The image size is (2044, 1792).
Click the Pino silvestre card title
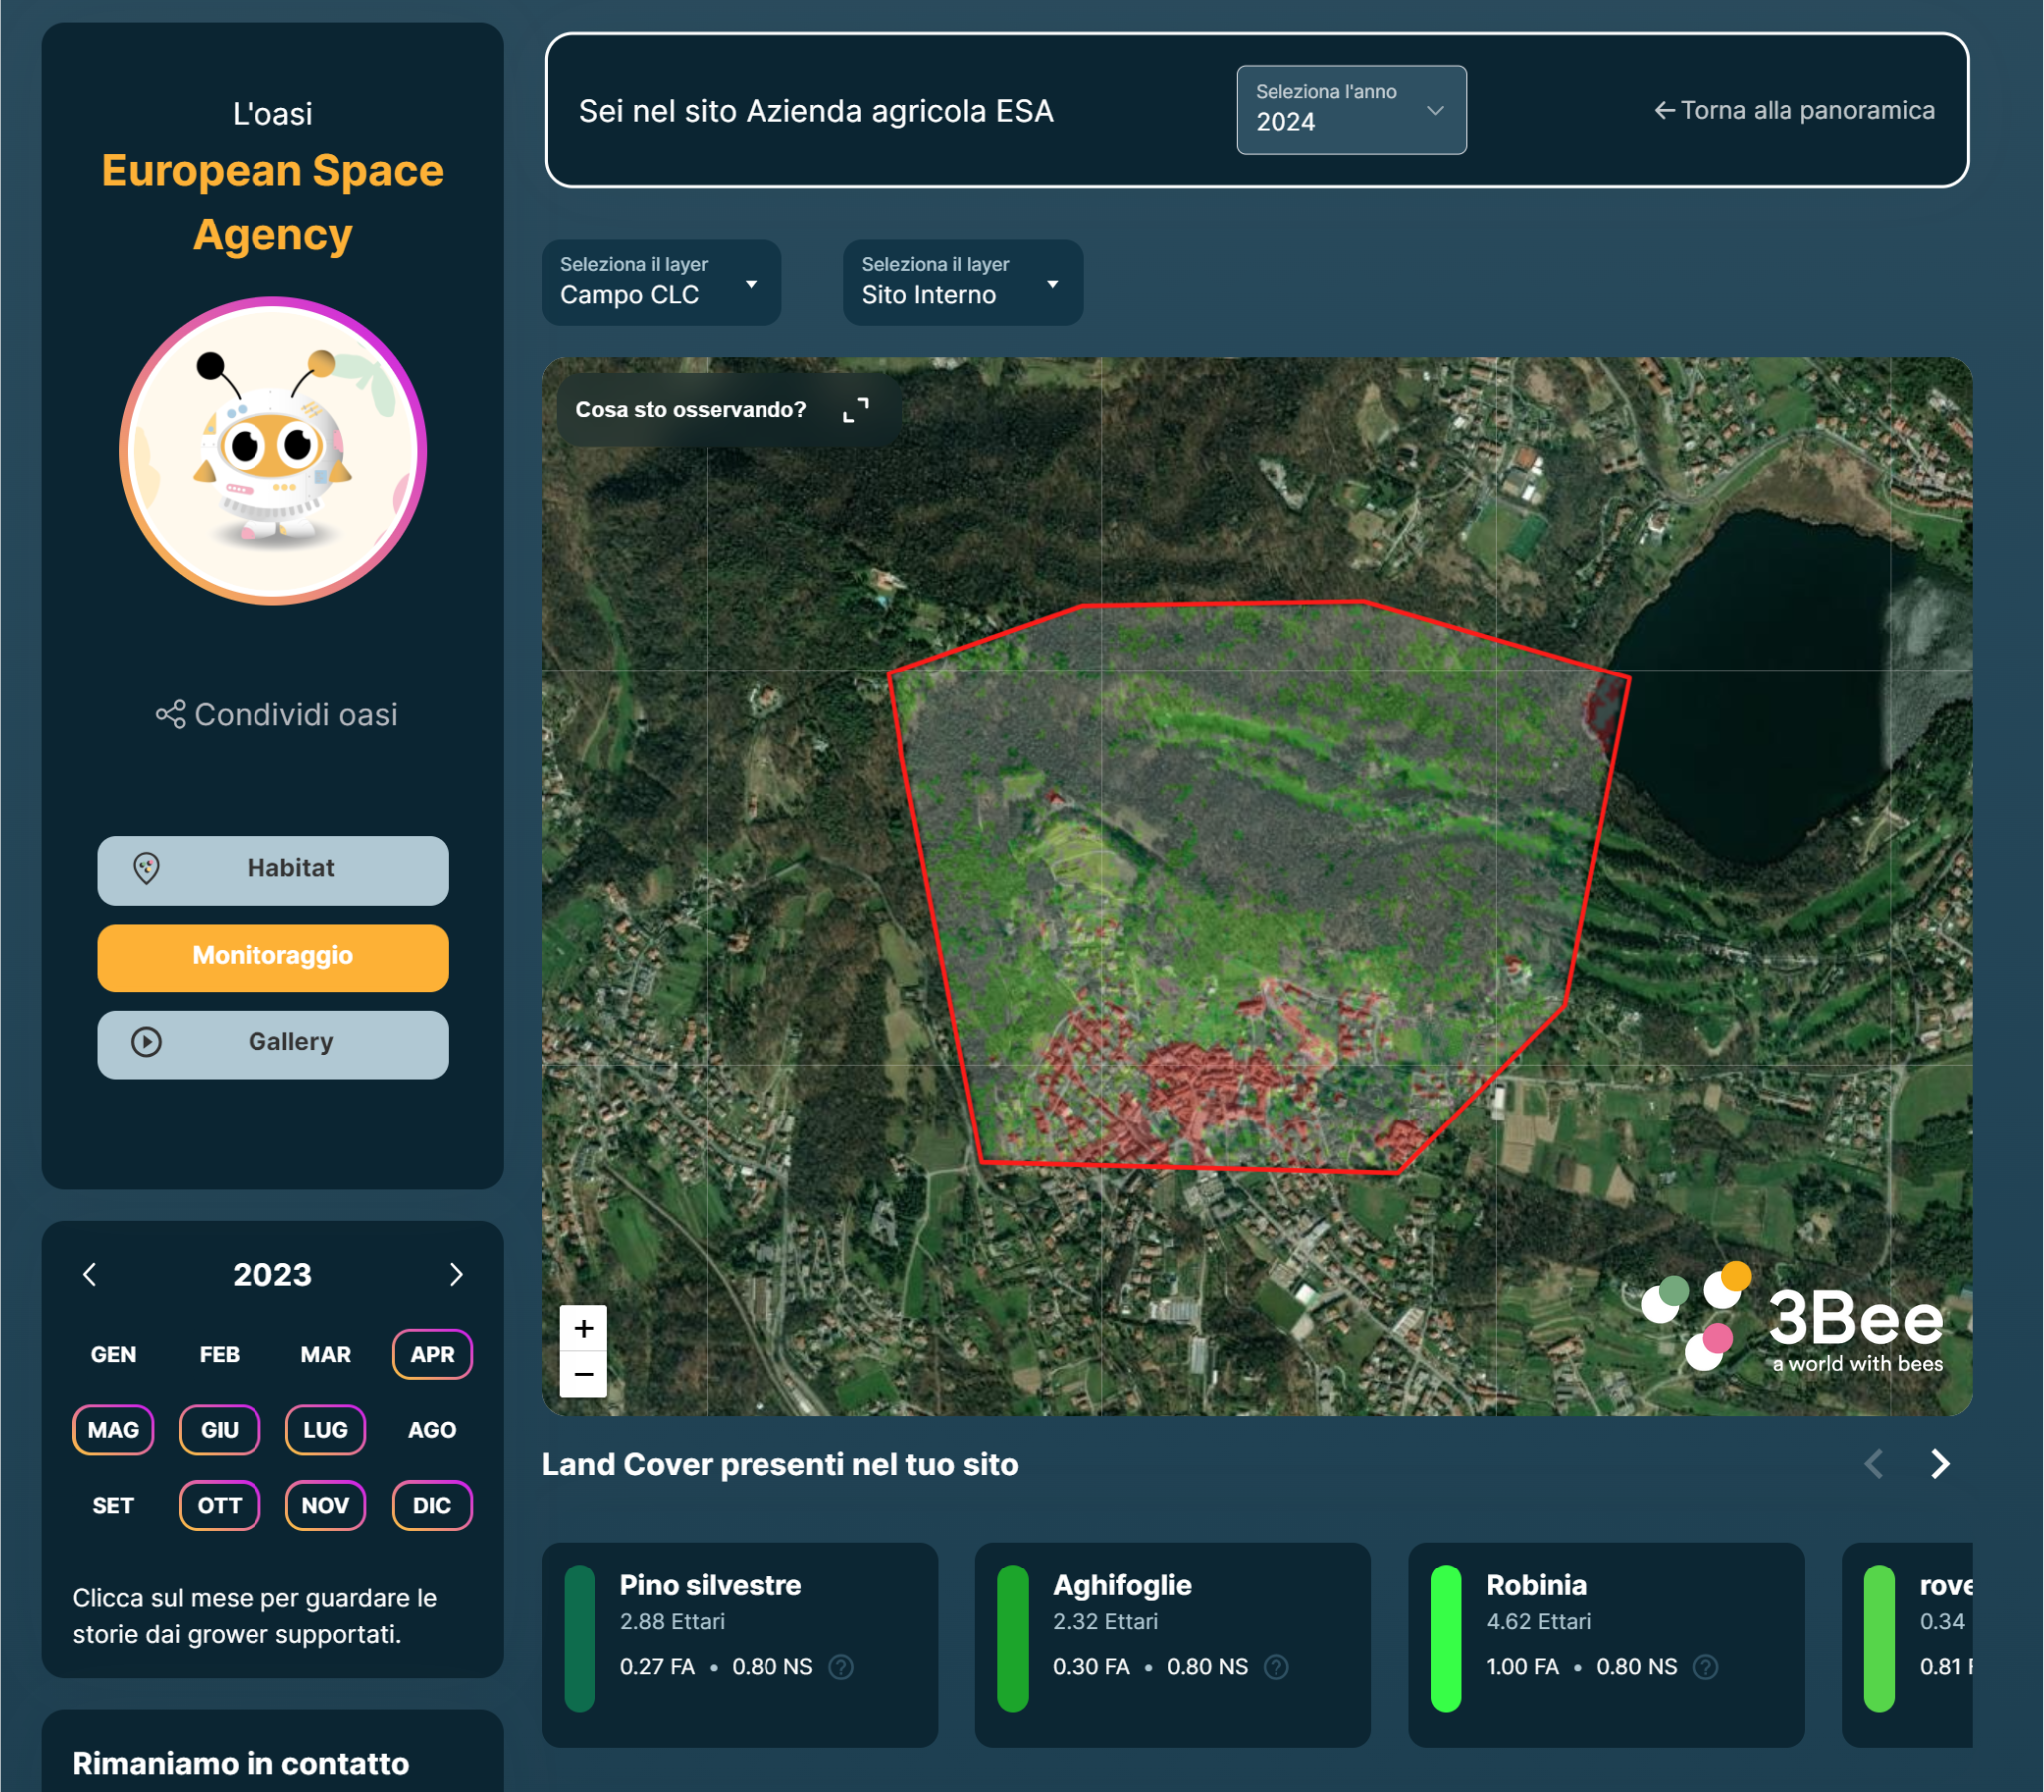point(711,1586)
